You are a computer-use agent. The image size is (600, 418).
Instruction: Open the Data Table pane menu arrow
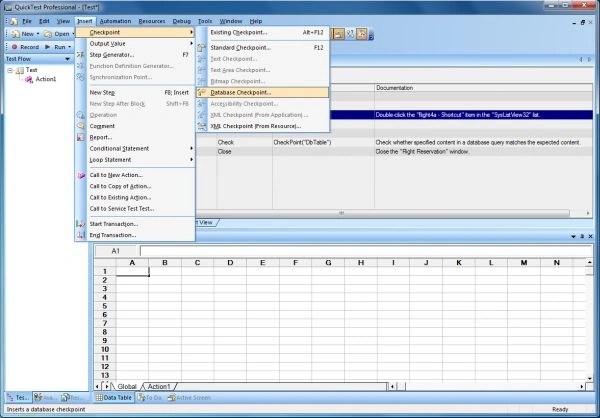click(573, 237)
